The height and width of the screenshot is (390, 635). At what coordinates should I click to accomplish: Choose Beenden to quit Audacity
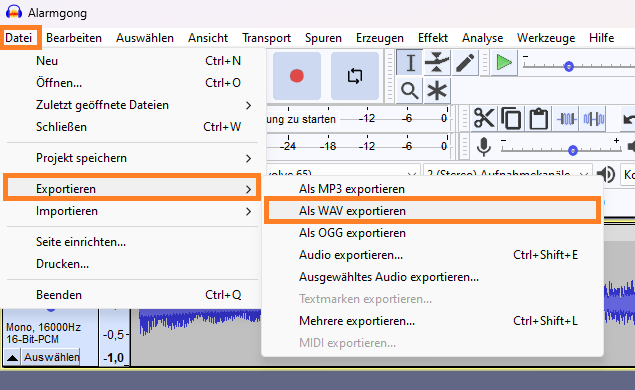tap(132, 295)
